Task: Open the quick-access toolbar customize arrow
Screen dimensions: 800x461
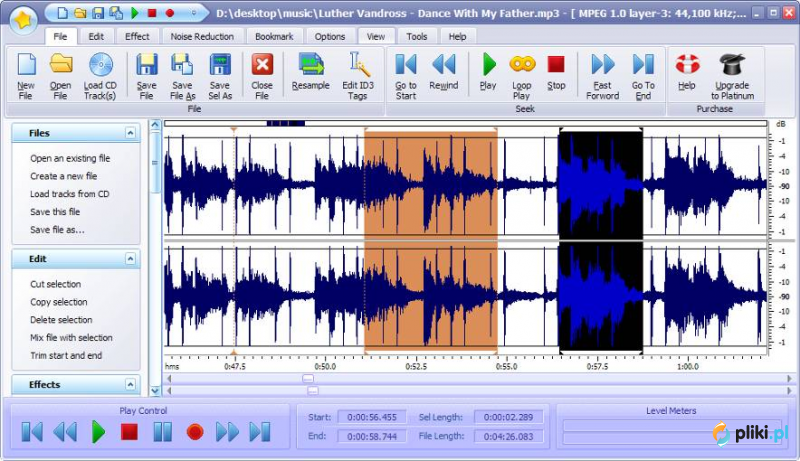Action: [x=194, y=13]
